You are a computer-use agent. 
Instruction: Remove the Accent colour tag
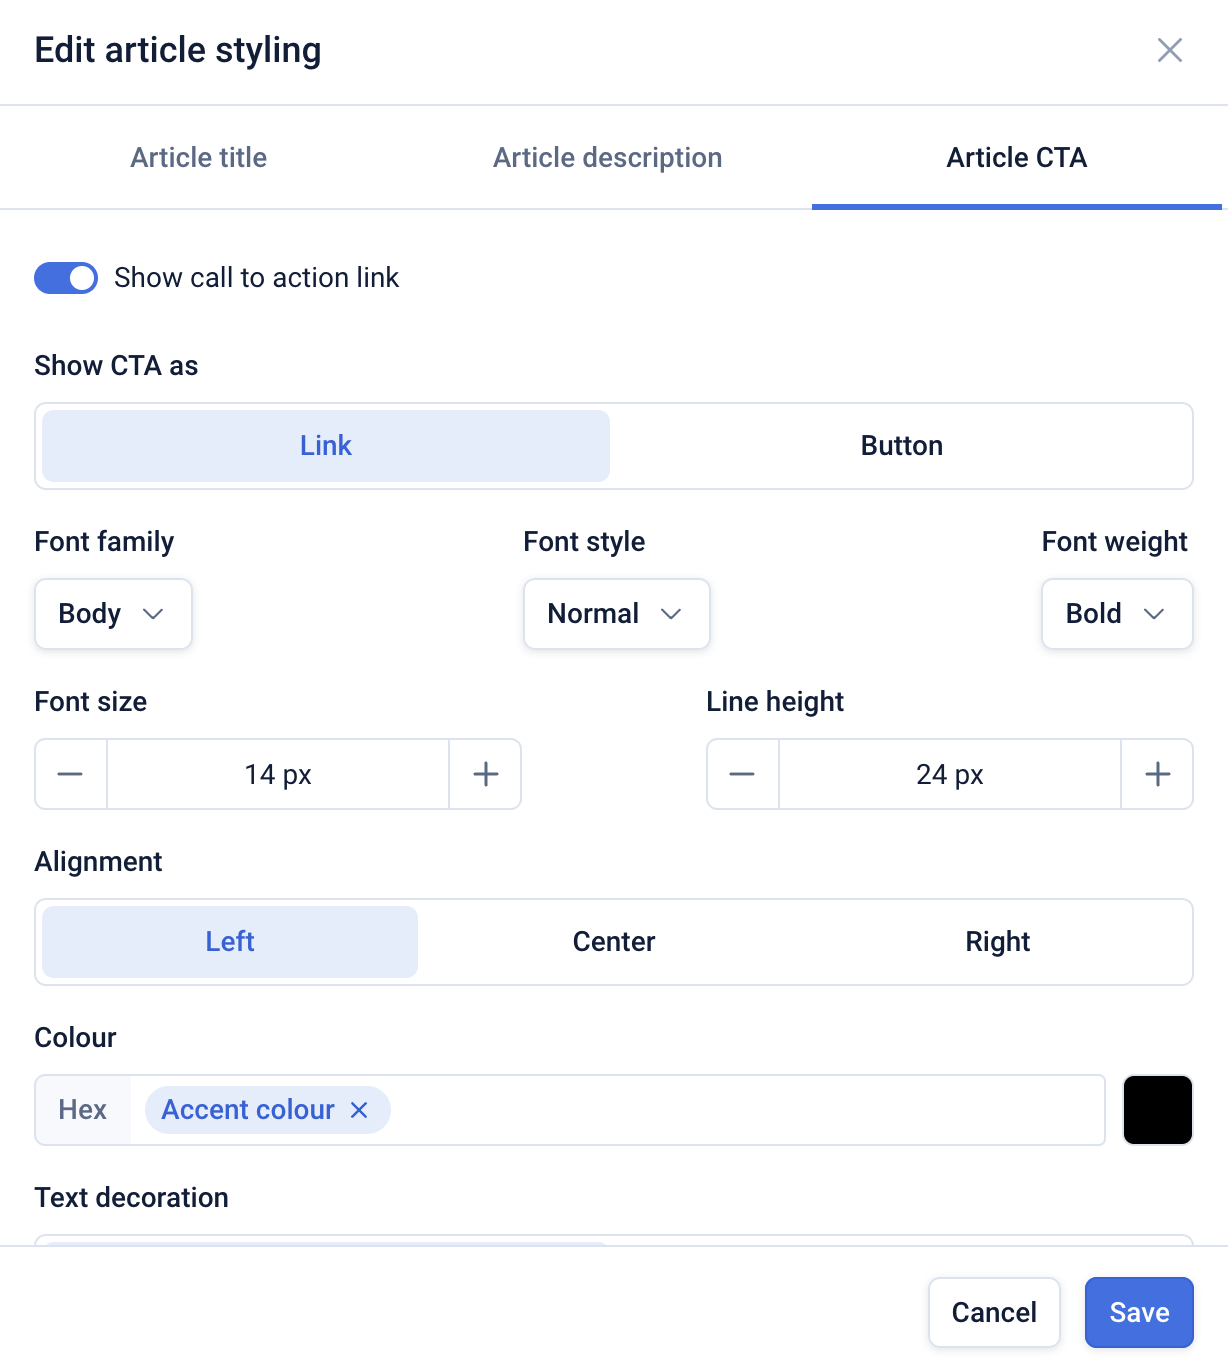[x=359, y=1110]
